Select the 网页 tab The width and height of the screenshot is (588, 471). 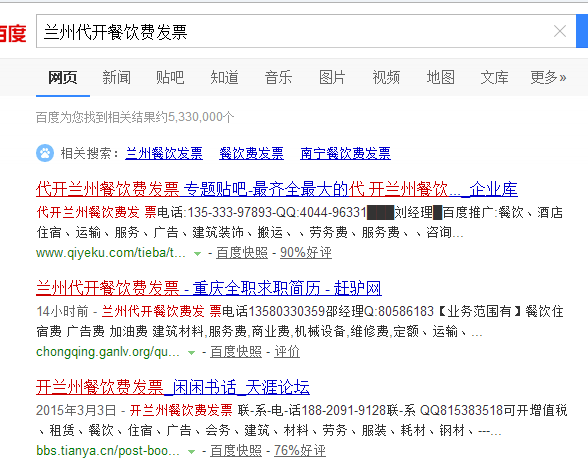(x=63, y=78)
